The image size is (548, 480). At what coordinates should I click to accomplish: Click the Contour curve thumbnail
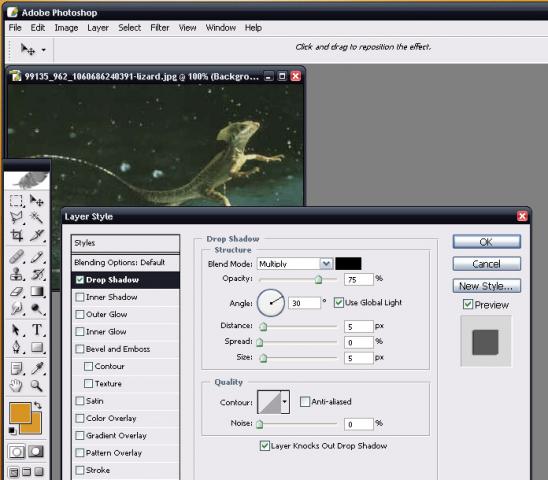coord(269,402)
